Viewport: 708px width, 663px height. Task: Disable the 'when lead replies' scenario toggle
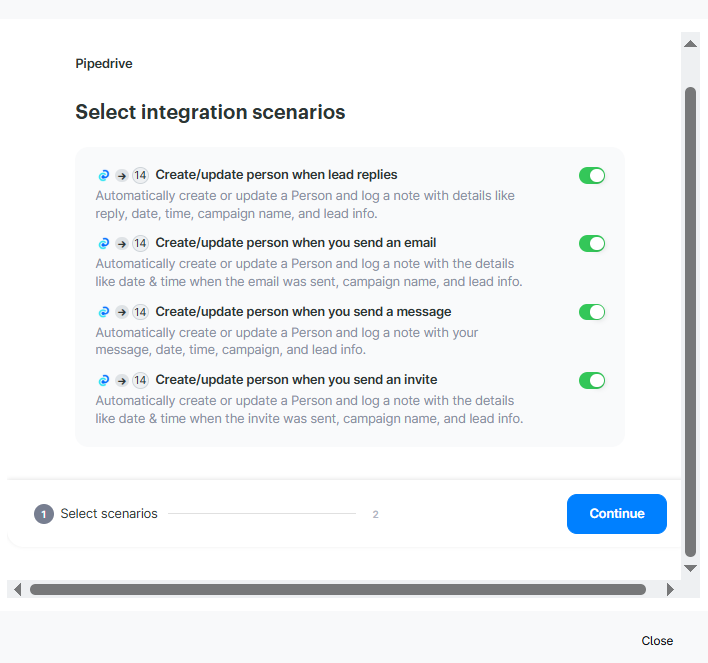(592, 176)
